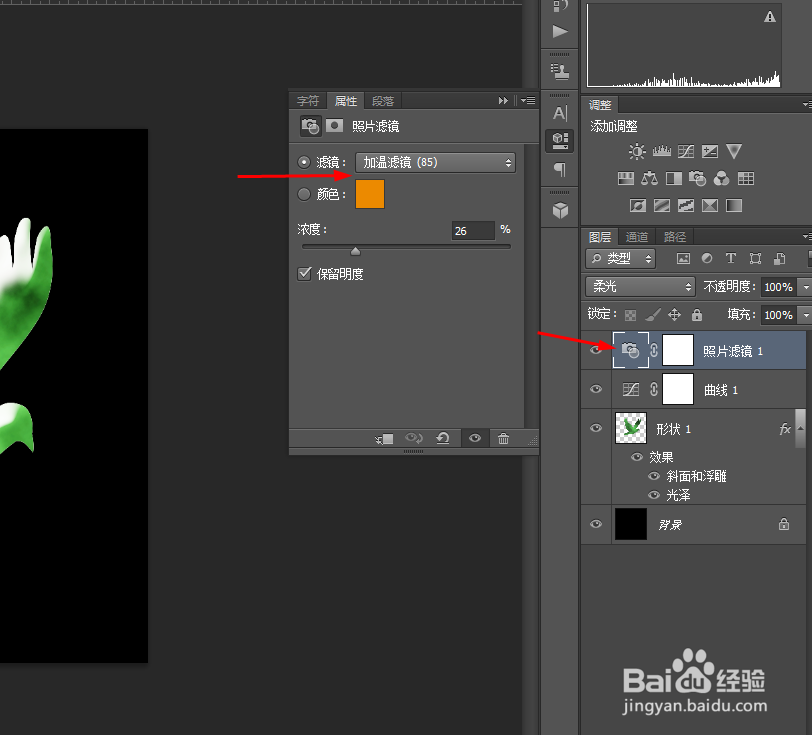Filter layers by type layers
Image resolution: width=812 pixels, height=735 pixels.
[x=731, y=258]
